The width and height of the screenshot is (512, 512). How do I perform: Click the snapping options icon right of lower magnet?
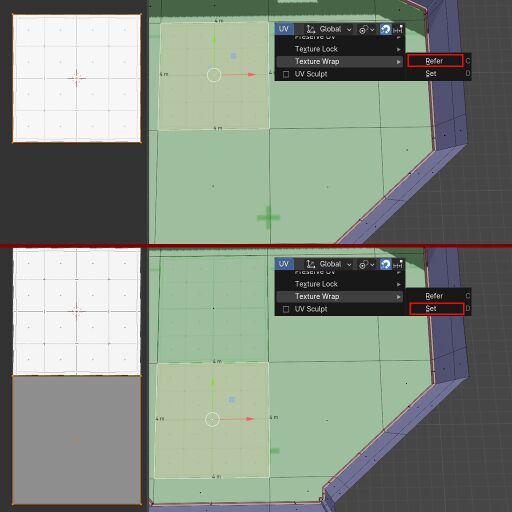[398, 265]
